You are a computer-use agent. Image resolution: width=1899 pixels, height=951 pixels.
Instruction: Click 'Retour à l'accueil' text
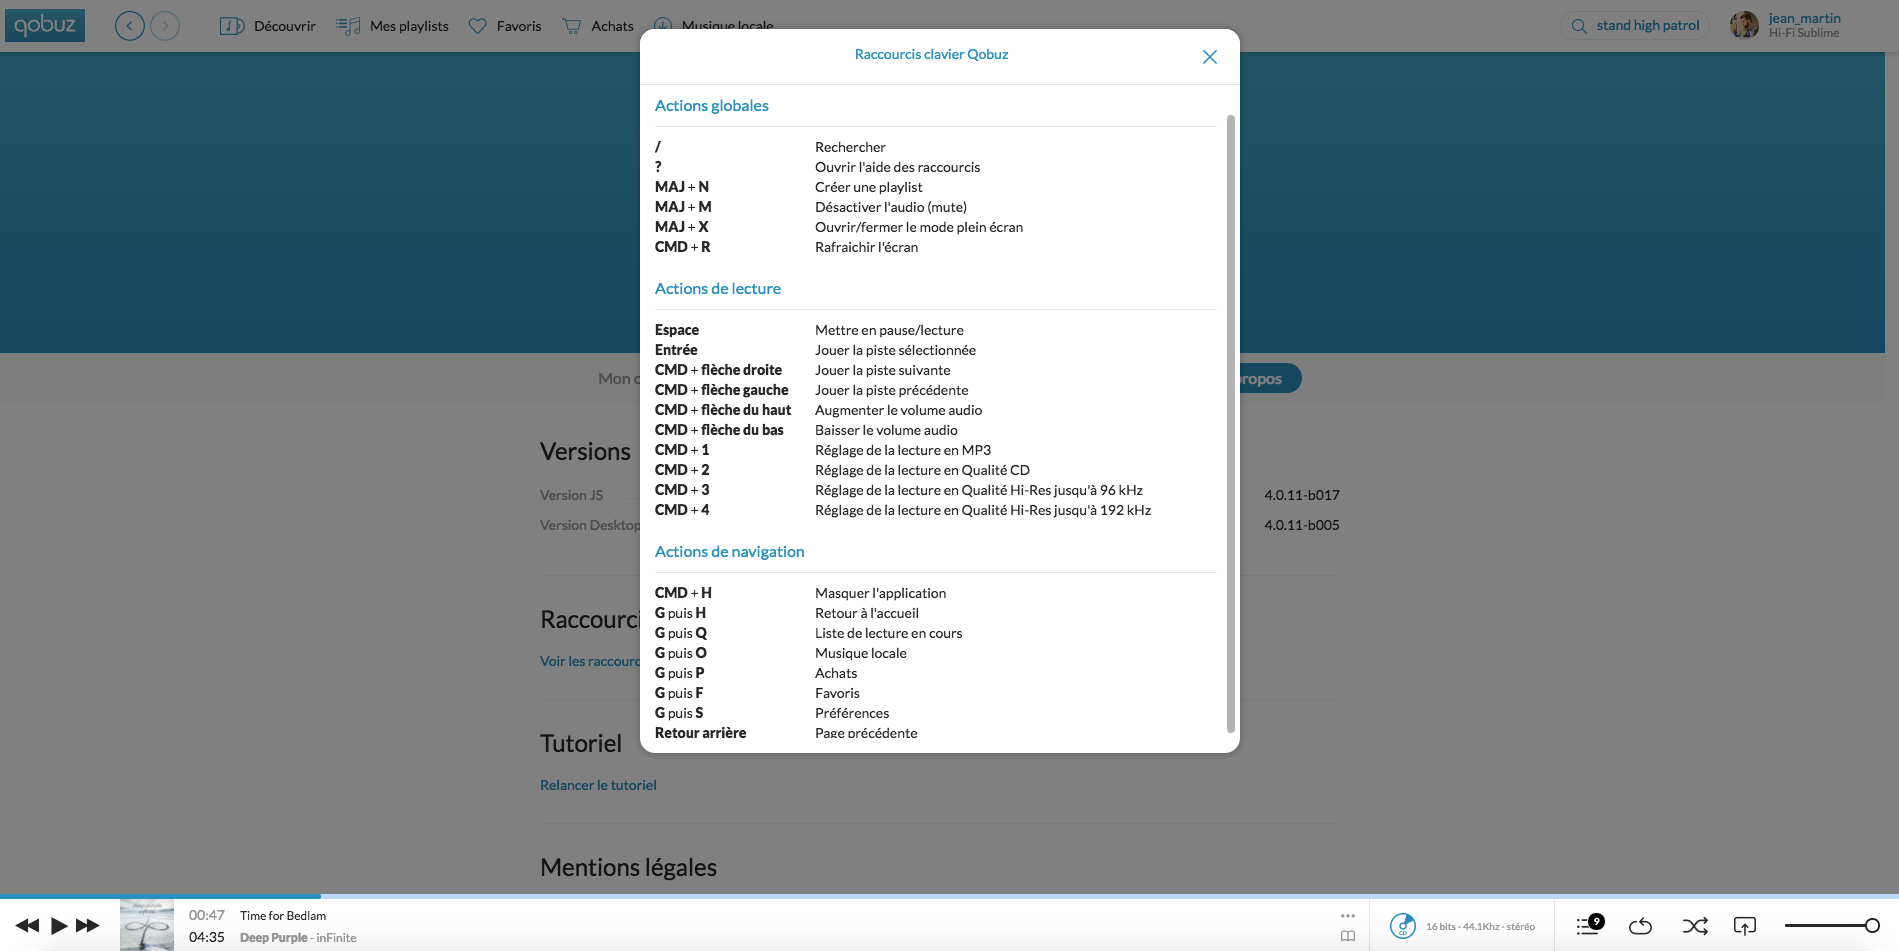click(867, 613)
